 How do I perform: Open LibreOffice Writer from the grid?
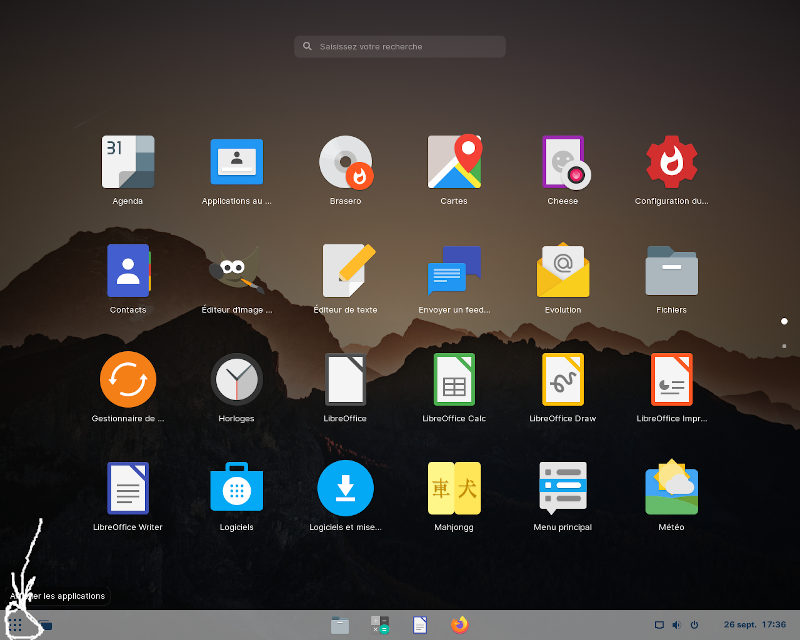[128, 488]
